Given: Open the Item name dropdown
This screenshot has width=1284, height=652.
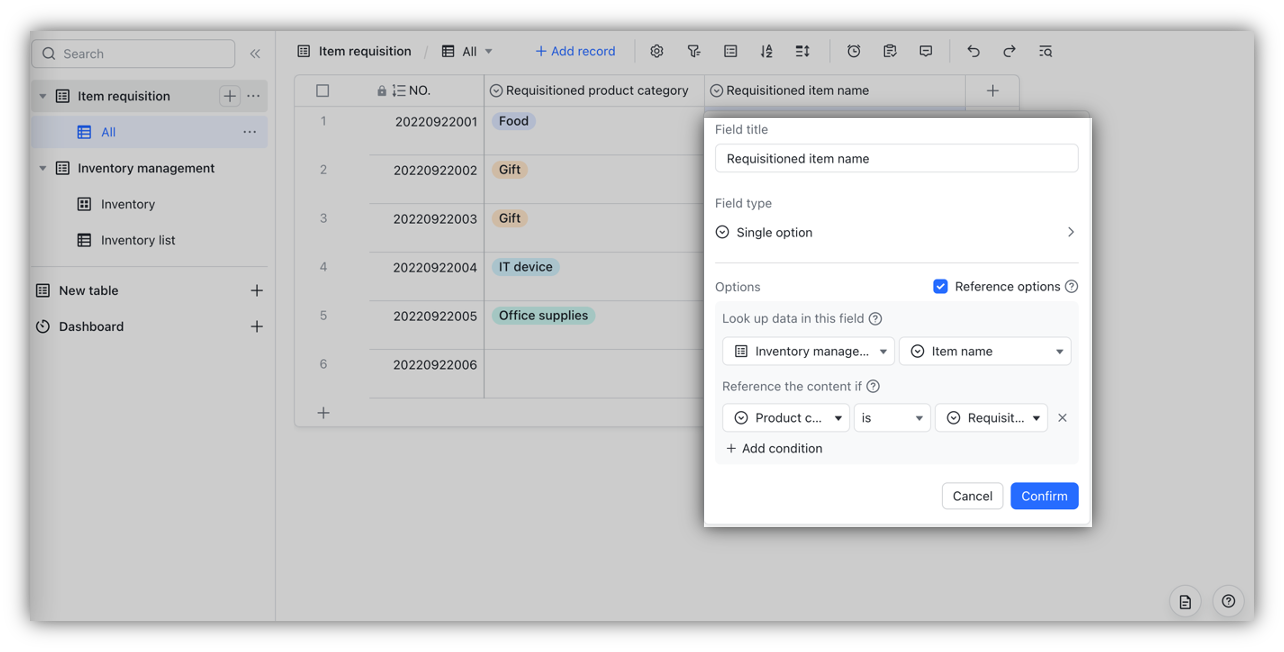Looking at the screenshot, I should click(985, 351).
